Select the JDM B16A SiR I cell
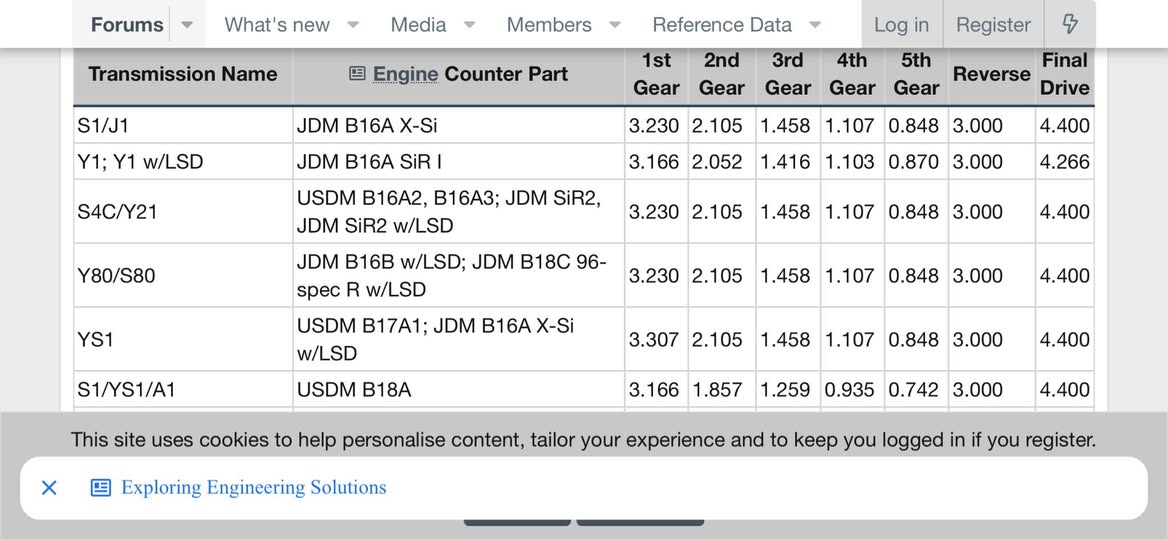Image resolution: width=1168 pixels, height=540 pixels. click(459, 162)
